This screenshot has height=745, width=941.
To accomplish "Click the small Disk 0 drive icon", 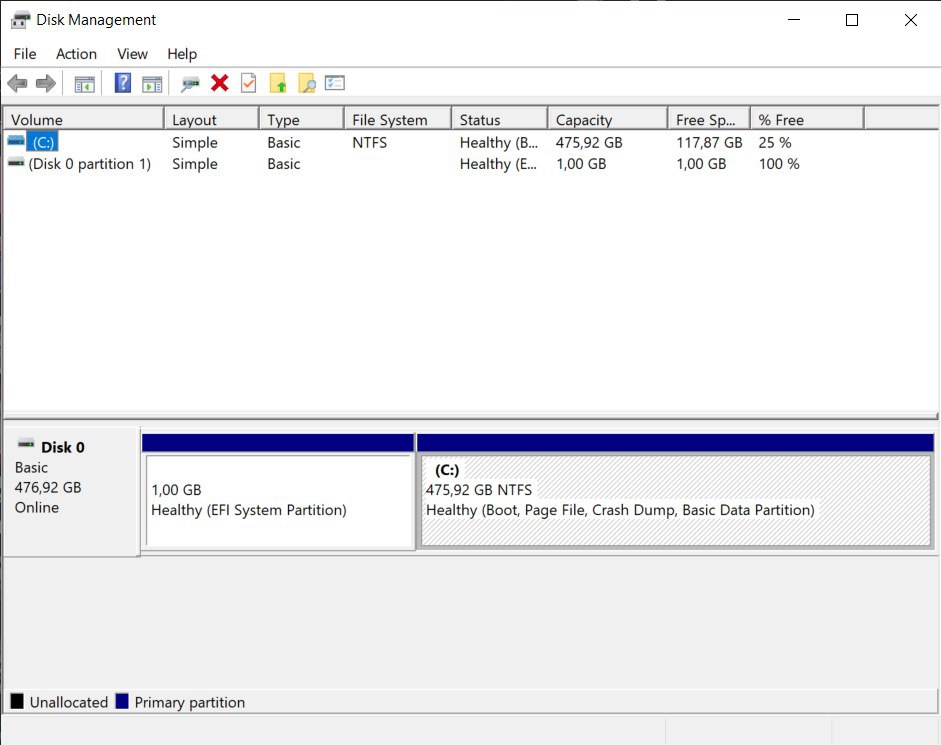I will point(26,444).
